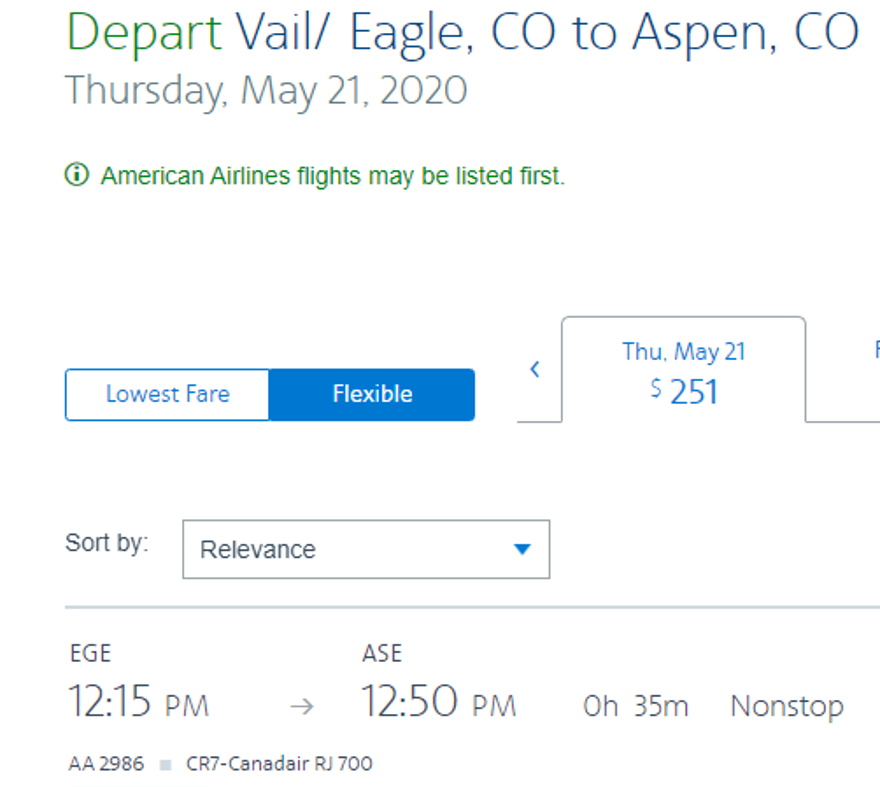Click the 12:50 PM arrival time

438,703
